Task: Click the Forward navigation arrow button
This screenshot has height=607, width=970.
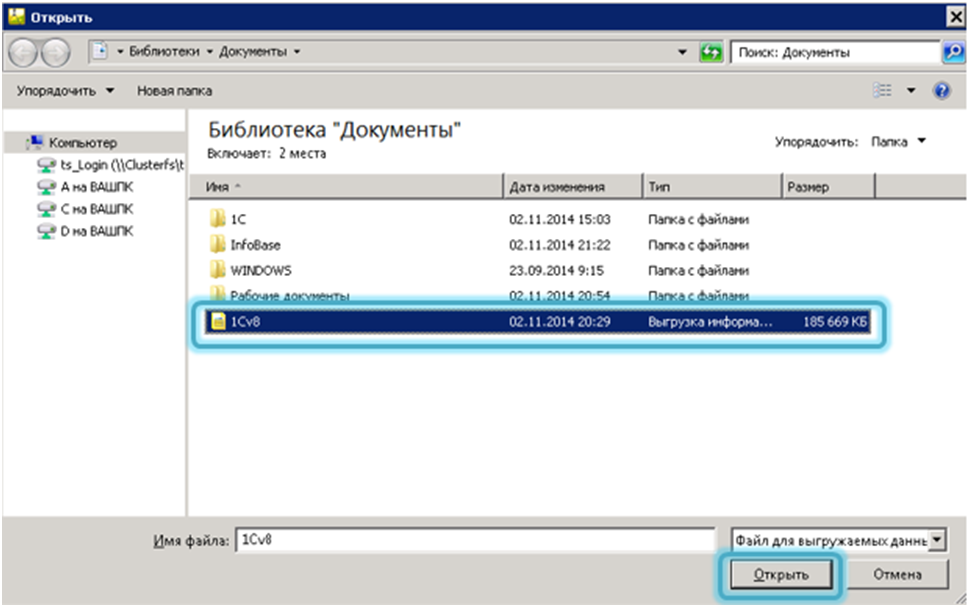Action: pyautogui.click(x=56, y=53)
